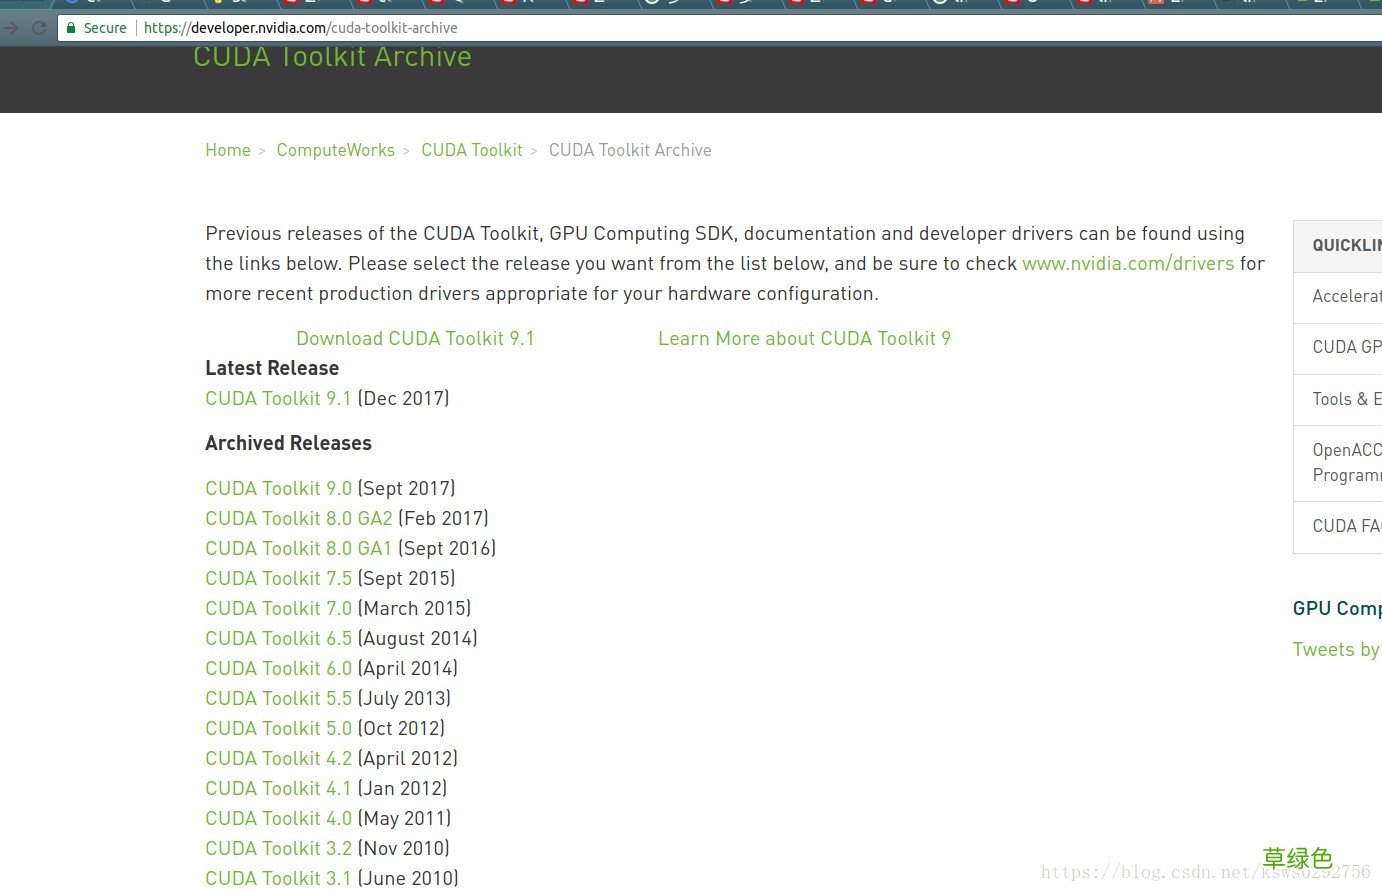Open CUDA Toolkit 9.0 archive link
The height and width of the screenshot is (892, 1382).
click(x=279, y=489)
